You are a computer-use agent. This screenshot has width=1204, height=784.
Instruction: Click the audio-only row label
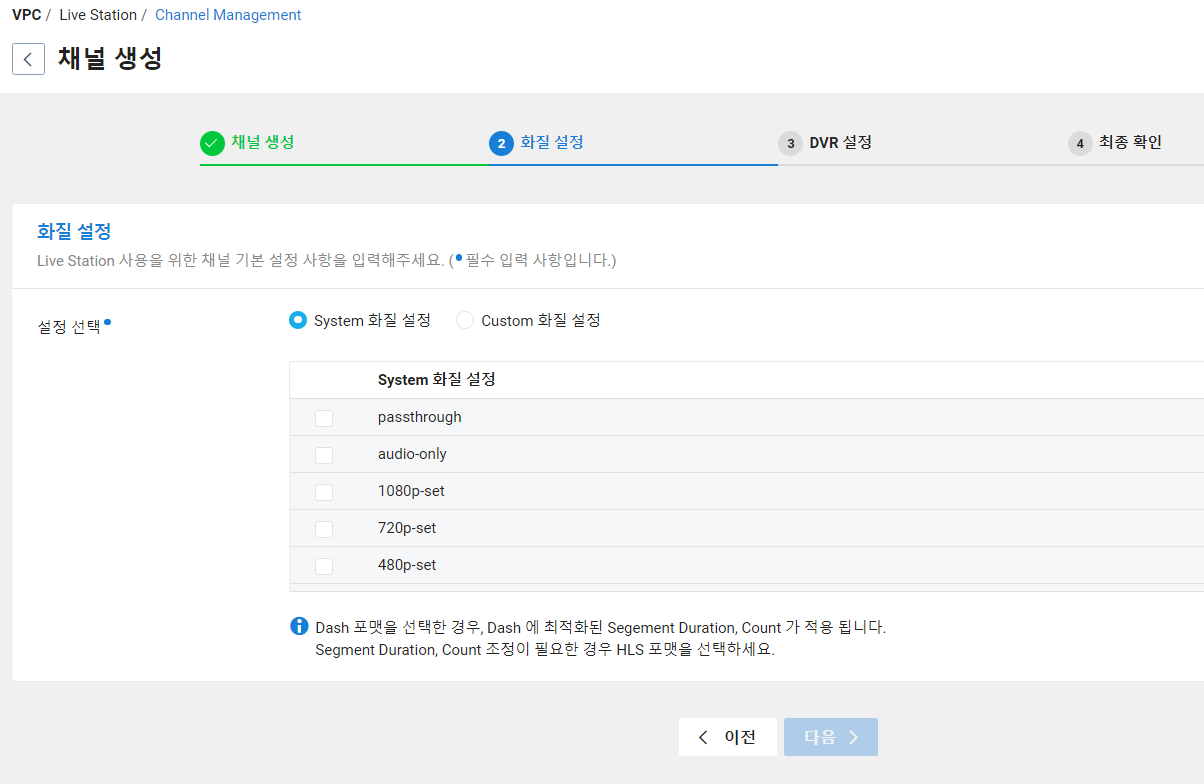click(412, 454)
